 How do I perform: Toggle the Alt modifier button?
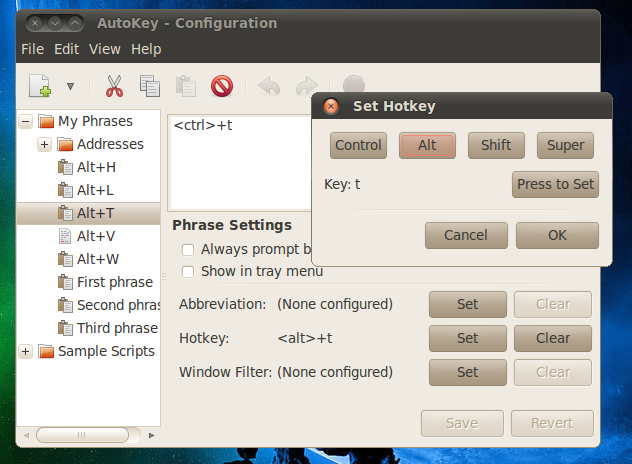(x=427, y=145)
